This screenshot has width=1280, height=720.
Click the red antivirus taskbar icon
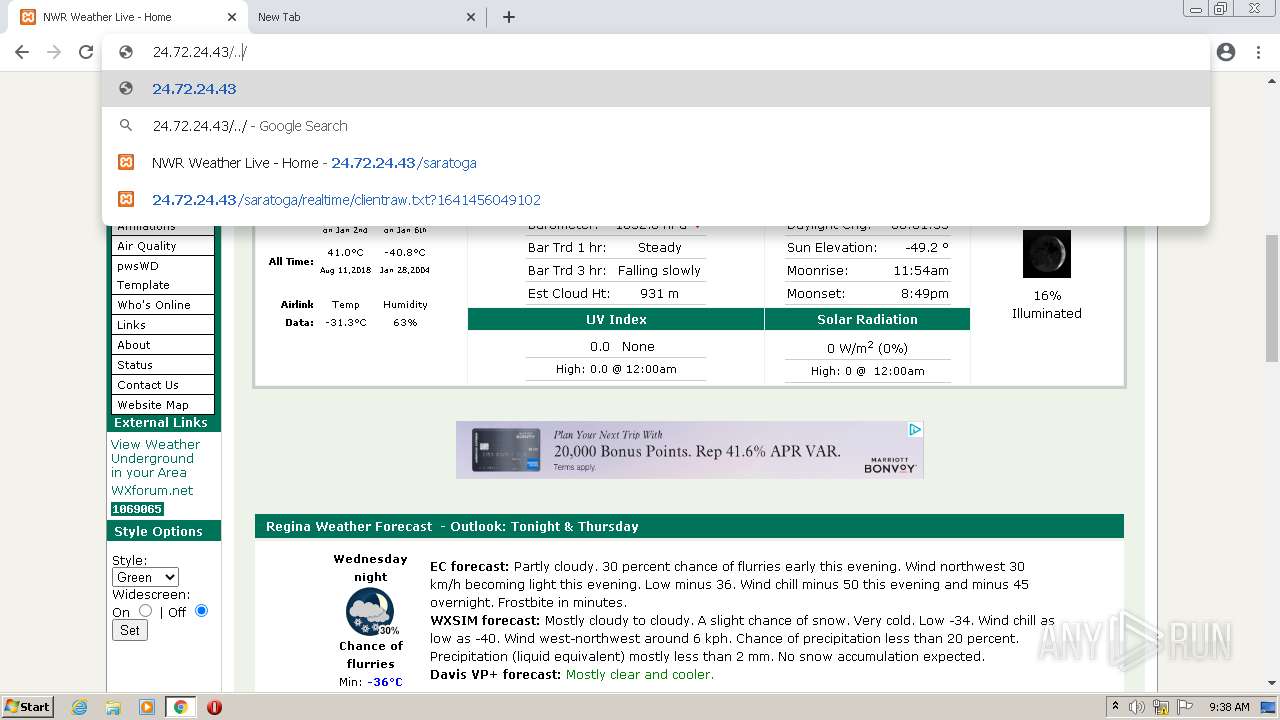(214, 707)
